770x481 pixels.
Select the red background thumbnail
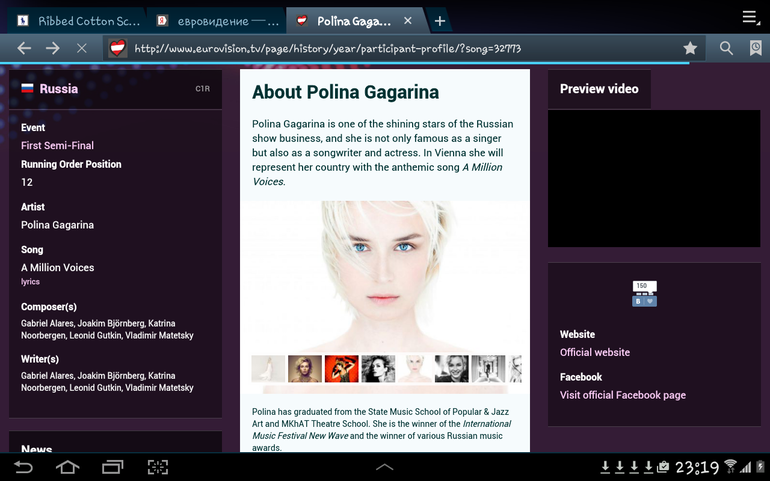click(341, 369)
